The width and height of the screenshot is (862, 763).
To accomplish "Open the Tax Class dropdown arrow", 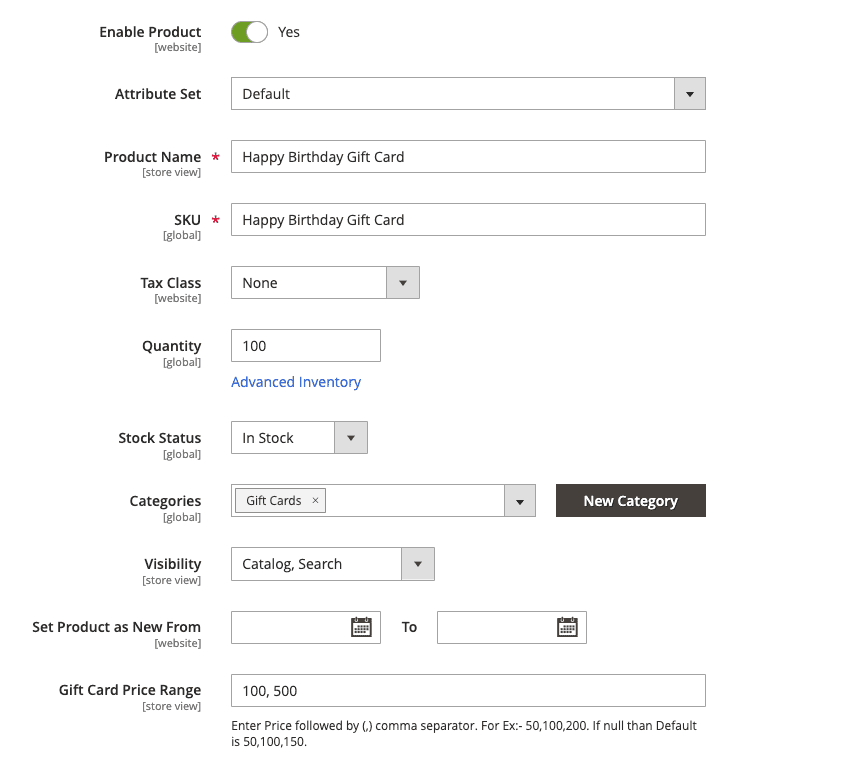I will pyautogui.click(x=402, y=282).
